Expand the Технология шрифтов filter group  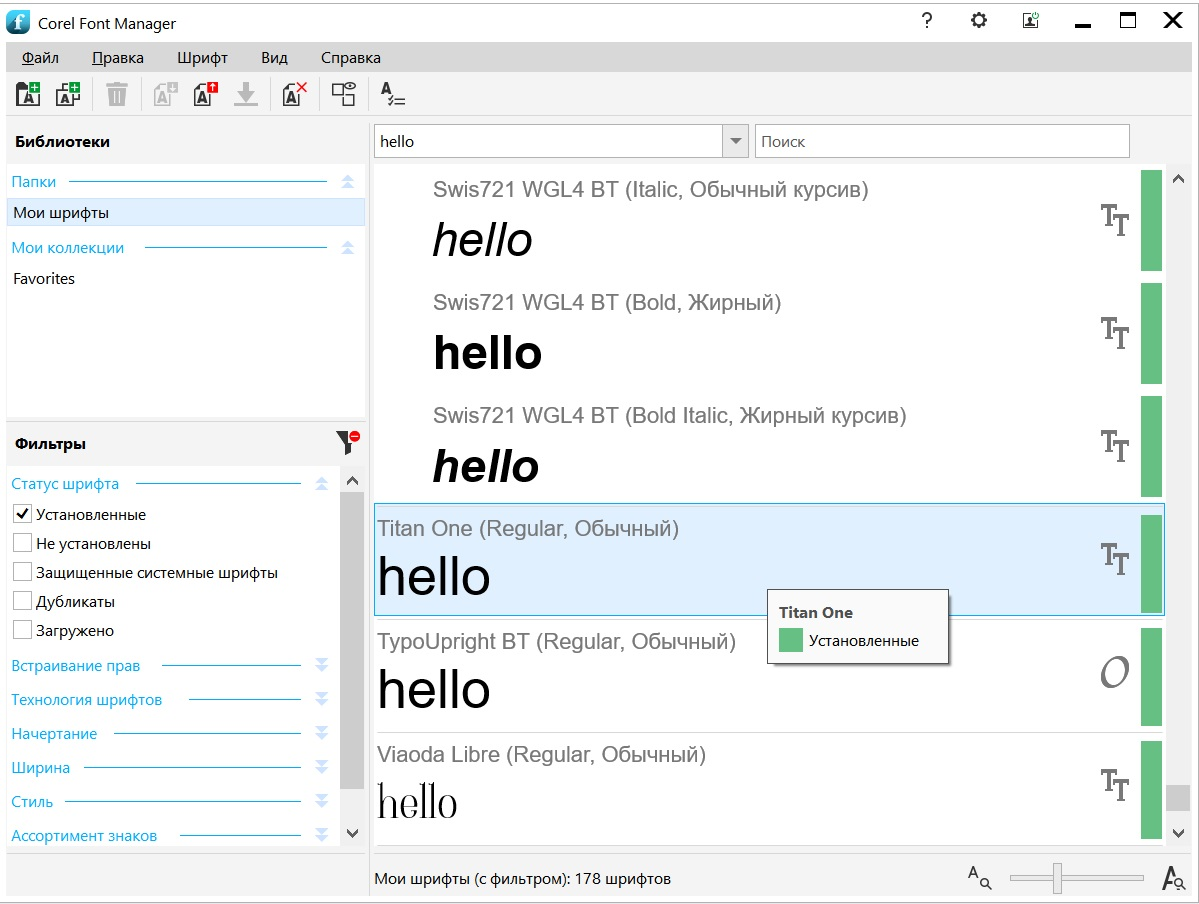321,699
